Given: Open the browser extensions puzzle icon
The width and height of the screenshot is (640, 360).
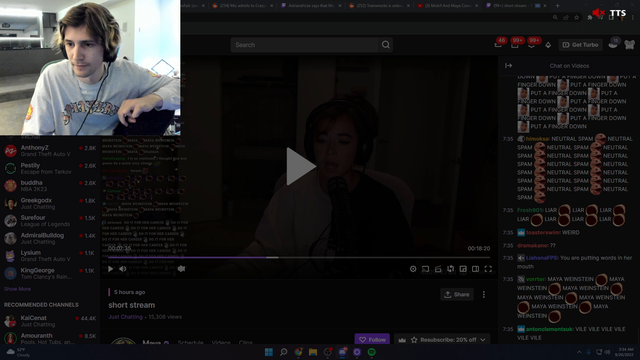Looking at the screenshot, I should [589, 18].
